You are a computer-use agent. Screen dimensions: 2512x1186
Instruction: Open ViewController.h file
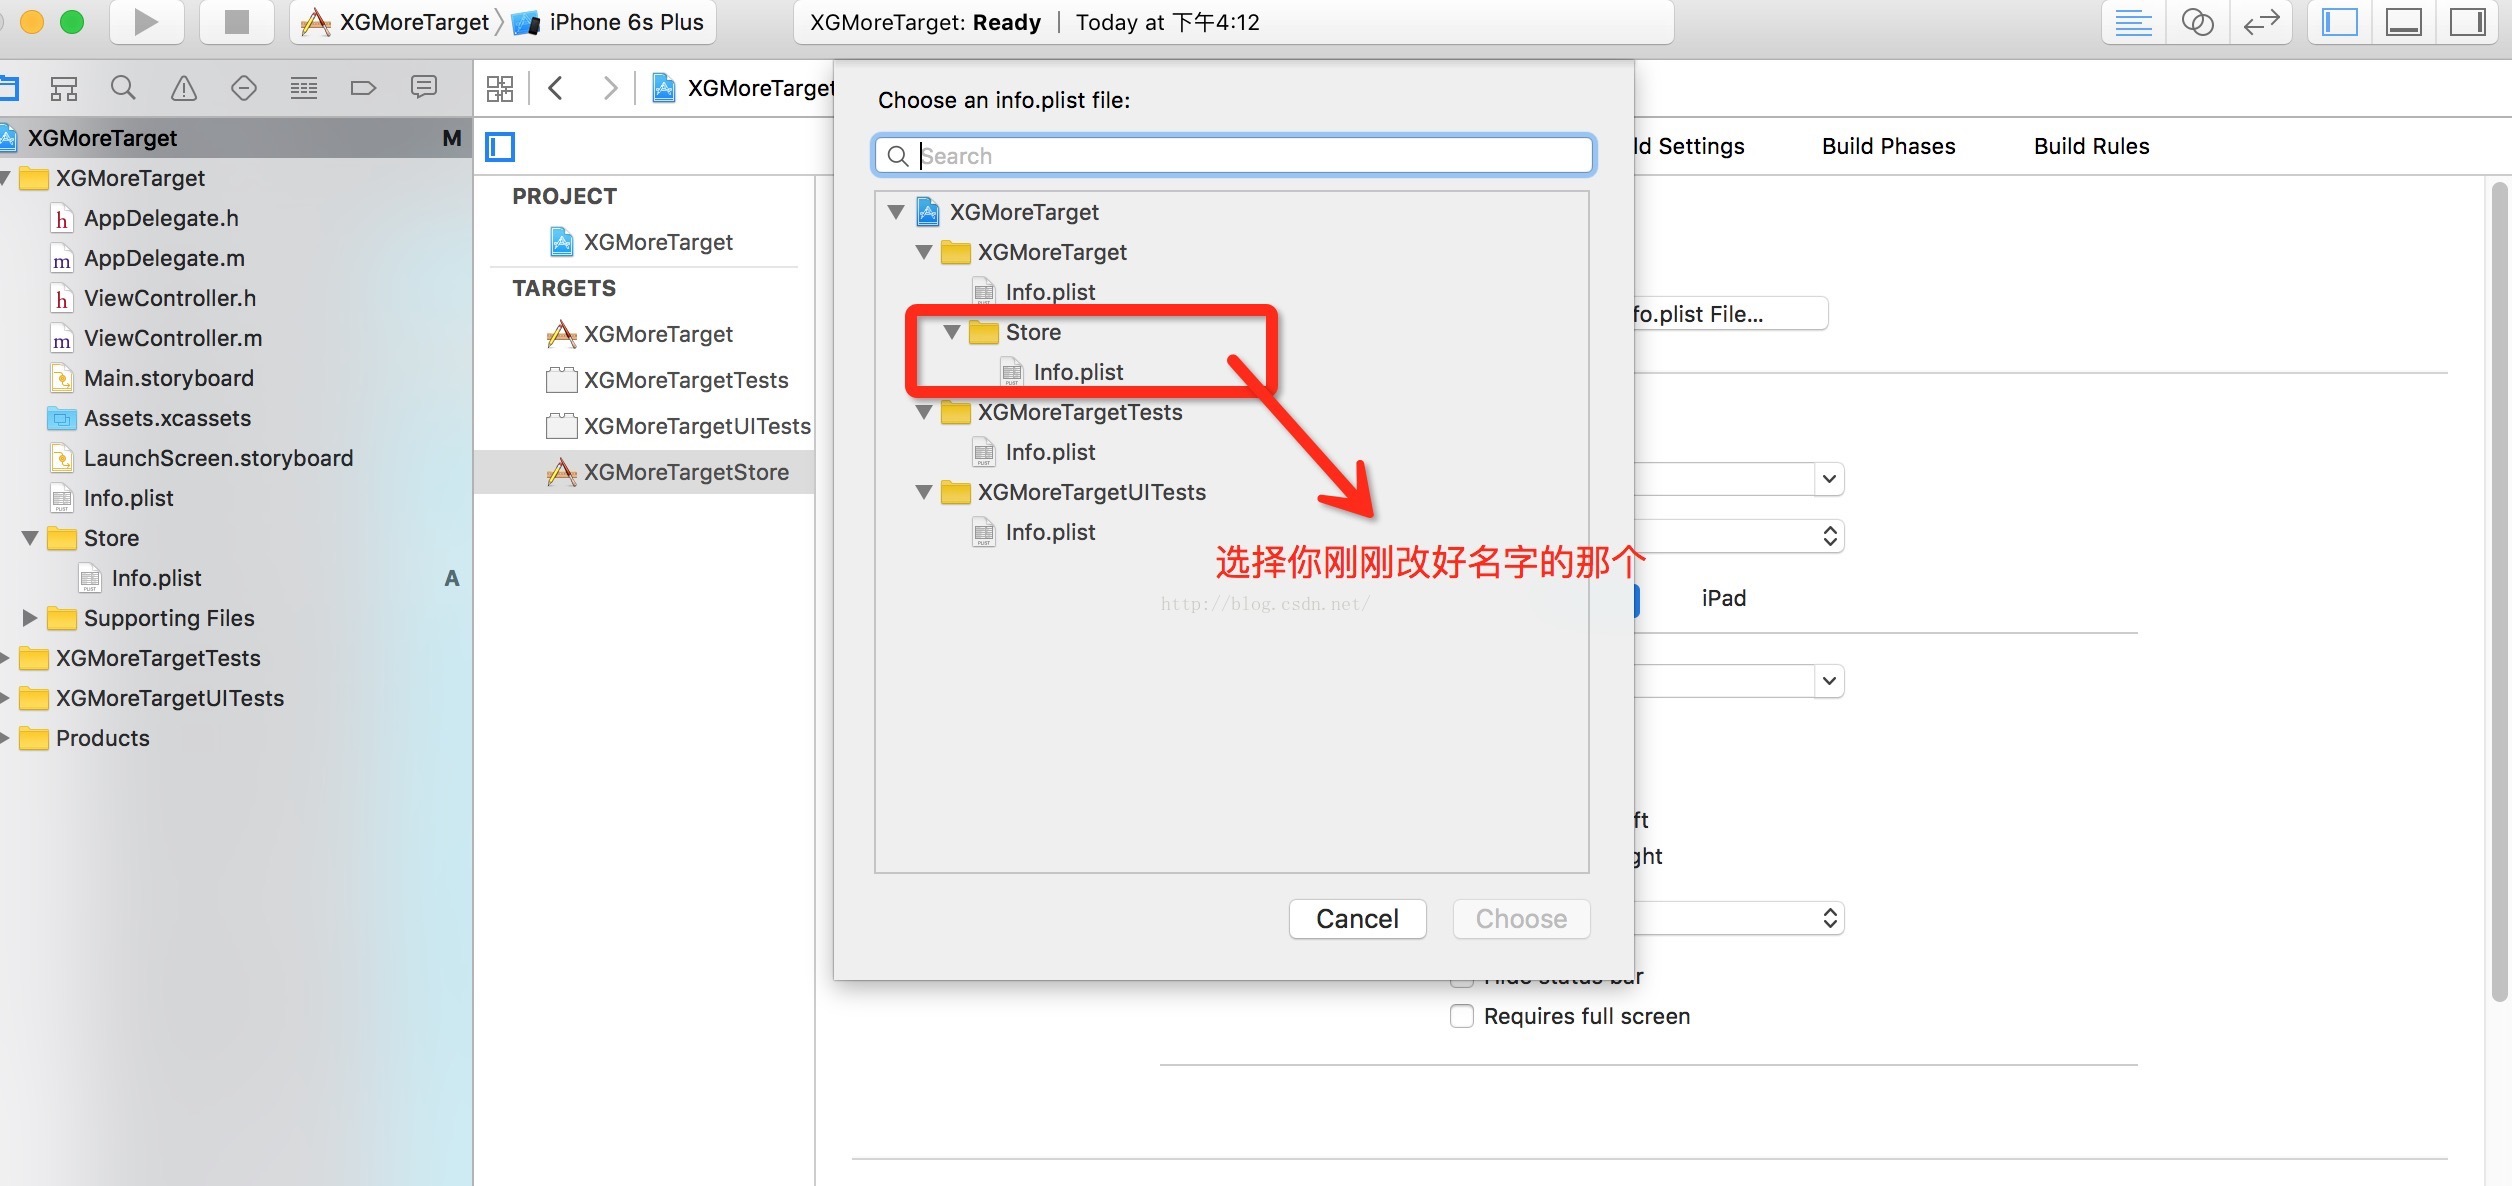point(170,298)
